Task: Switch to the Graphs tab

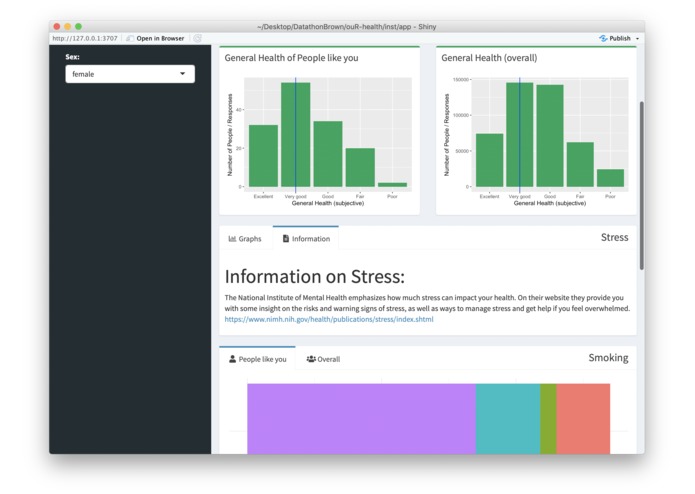Action: (x=245, y=239)
